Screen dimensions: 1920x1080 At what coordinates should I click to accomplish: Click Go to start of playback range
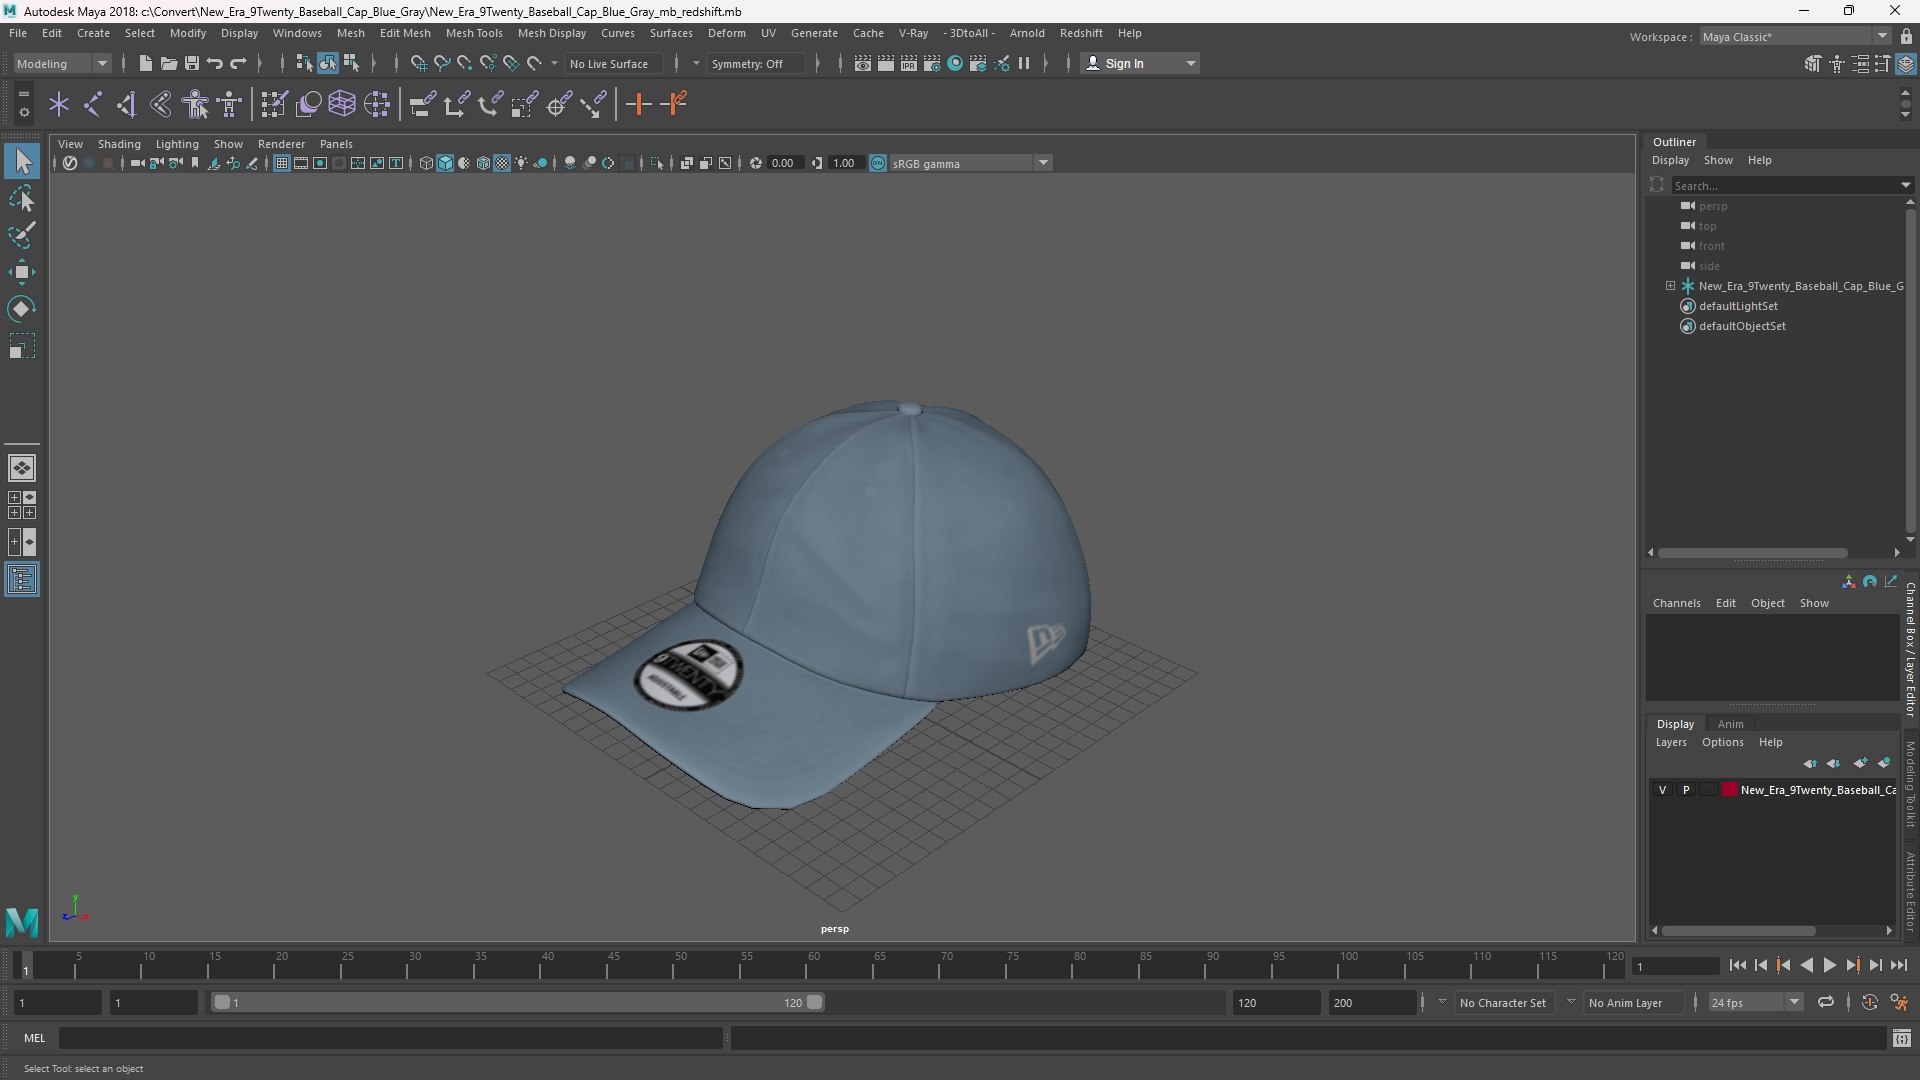pyautogui.click(x=1738, y=965)
